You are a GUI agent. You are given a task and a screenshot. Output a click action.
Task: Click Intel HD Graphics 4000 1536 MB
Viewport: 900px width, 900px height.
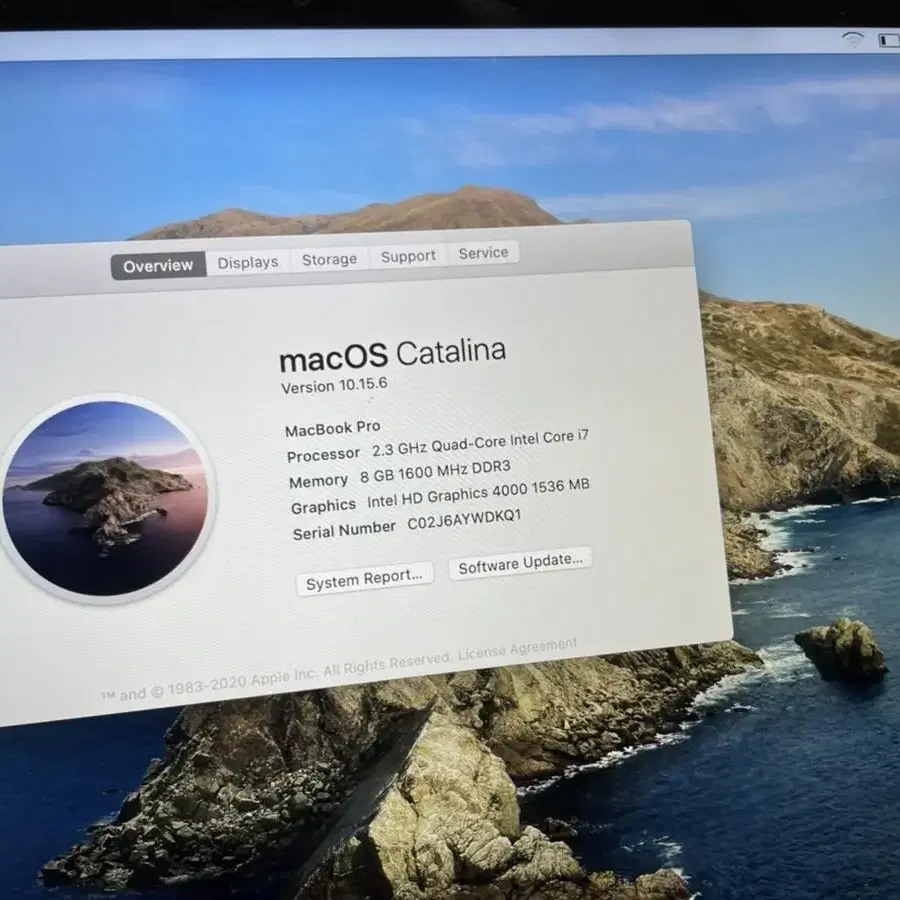[x=478, y=494]
